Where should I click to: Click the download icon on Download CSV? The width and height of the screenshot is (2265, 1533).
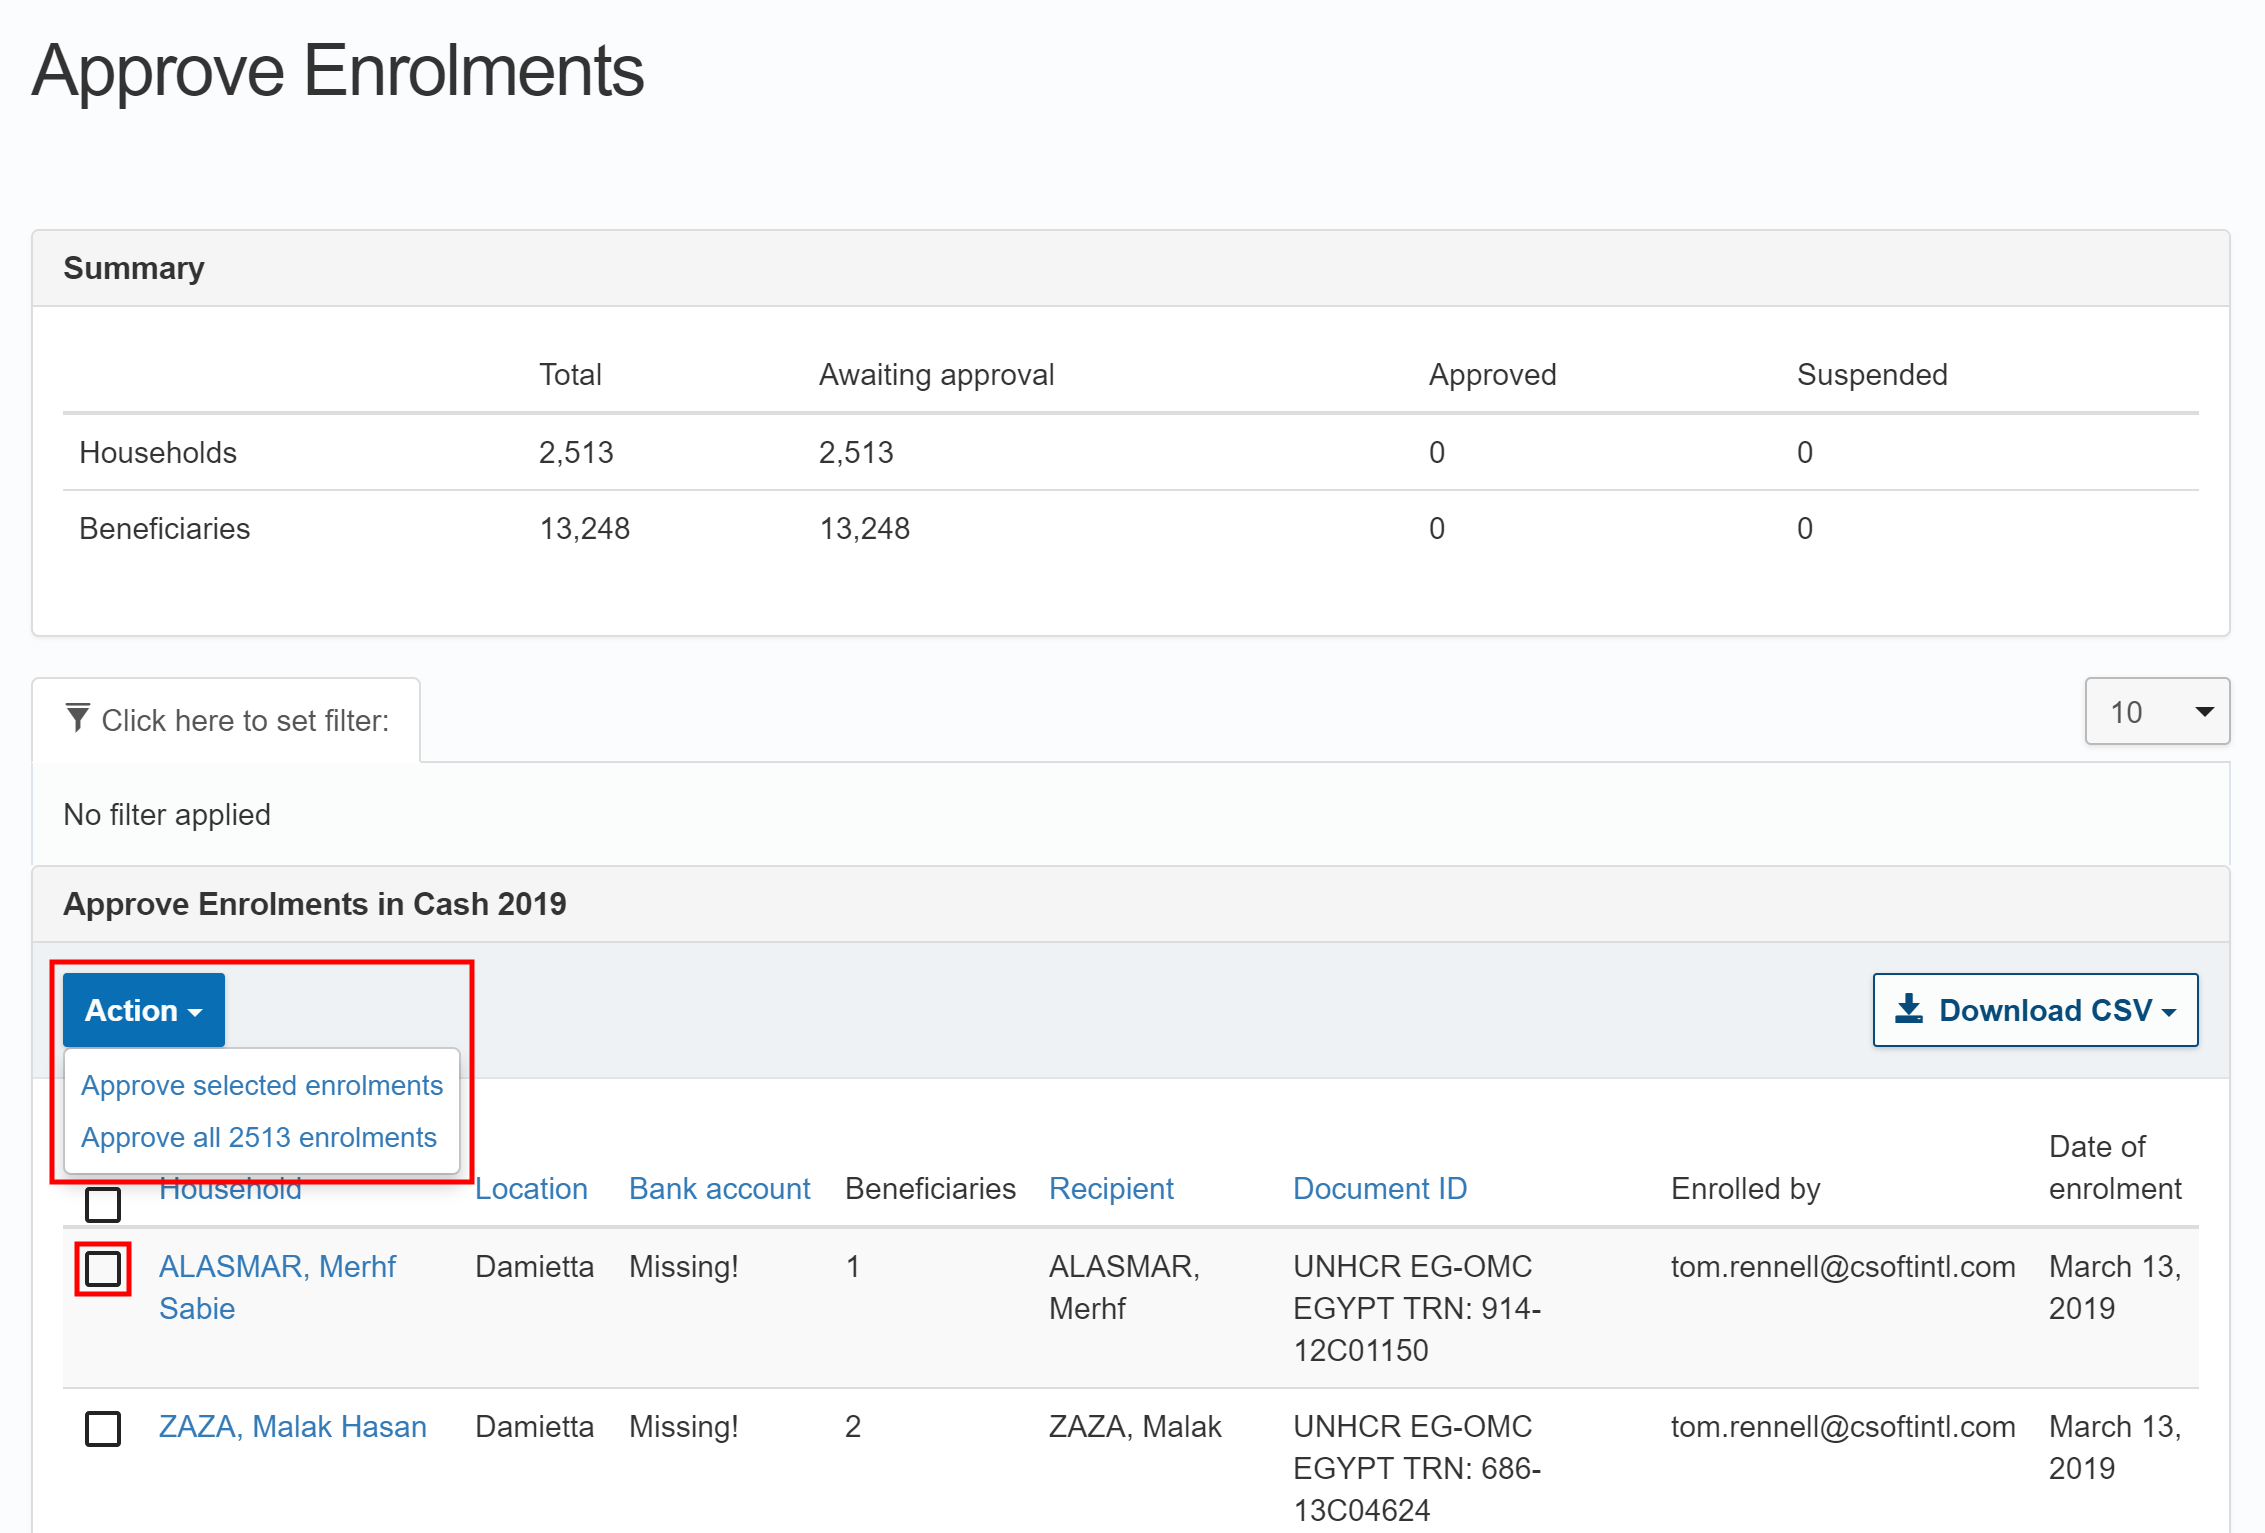[1908, 1009]
